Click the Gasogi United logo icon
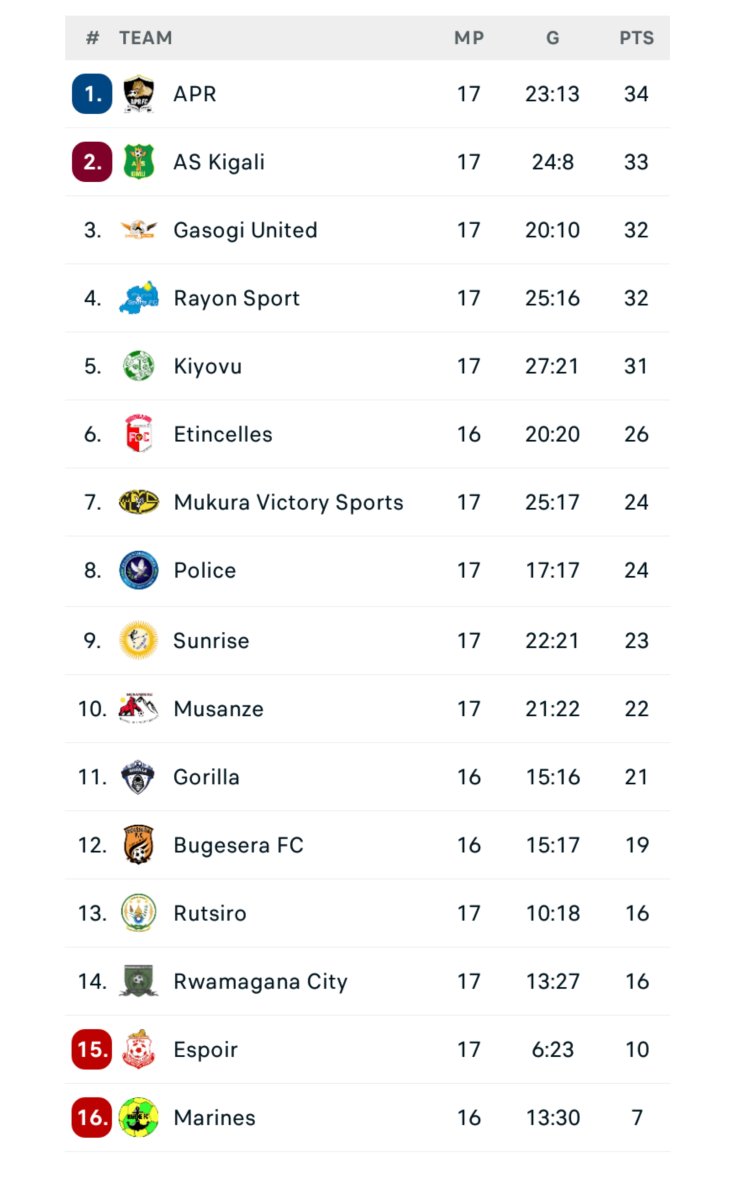 click(x=139, y=230)
